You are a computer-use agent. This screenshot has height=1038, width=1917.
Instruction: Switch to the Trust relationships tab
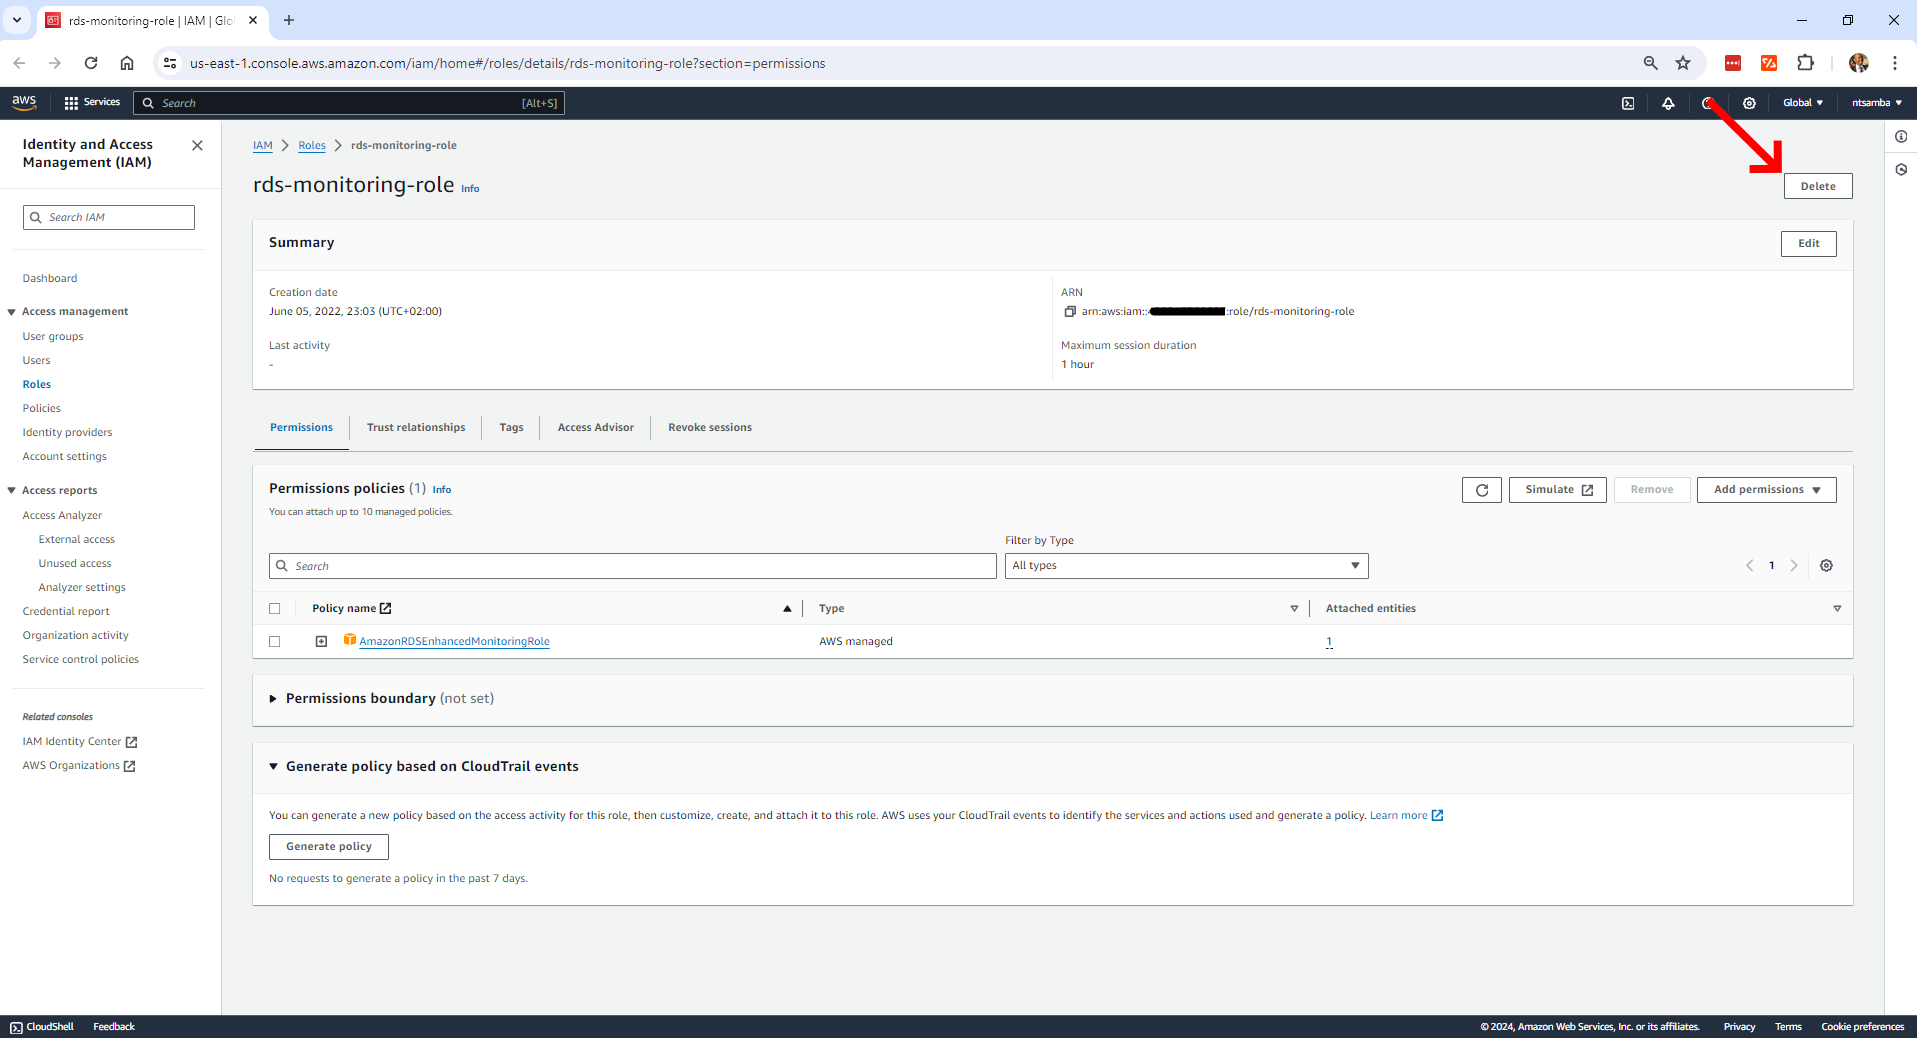point(415,428)
